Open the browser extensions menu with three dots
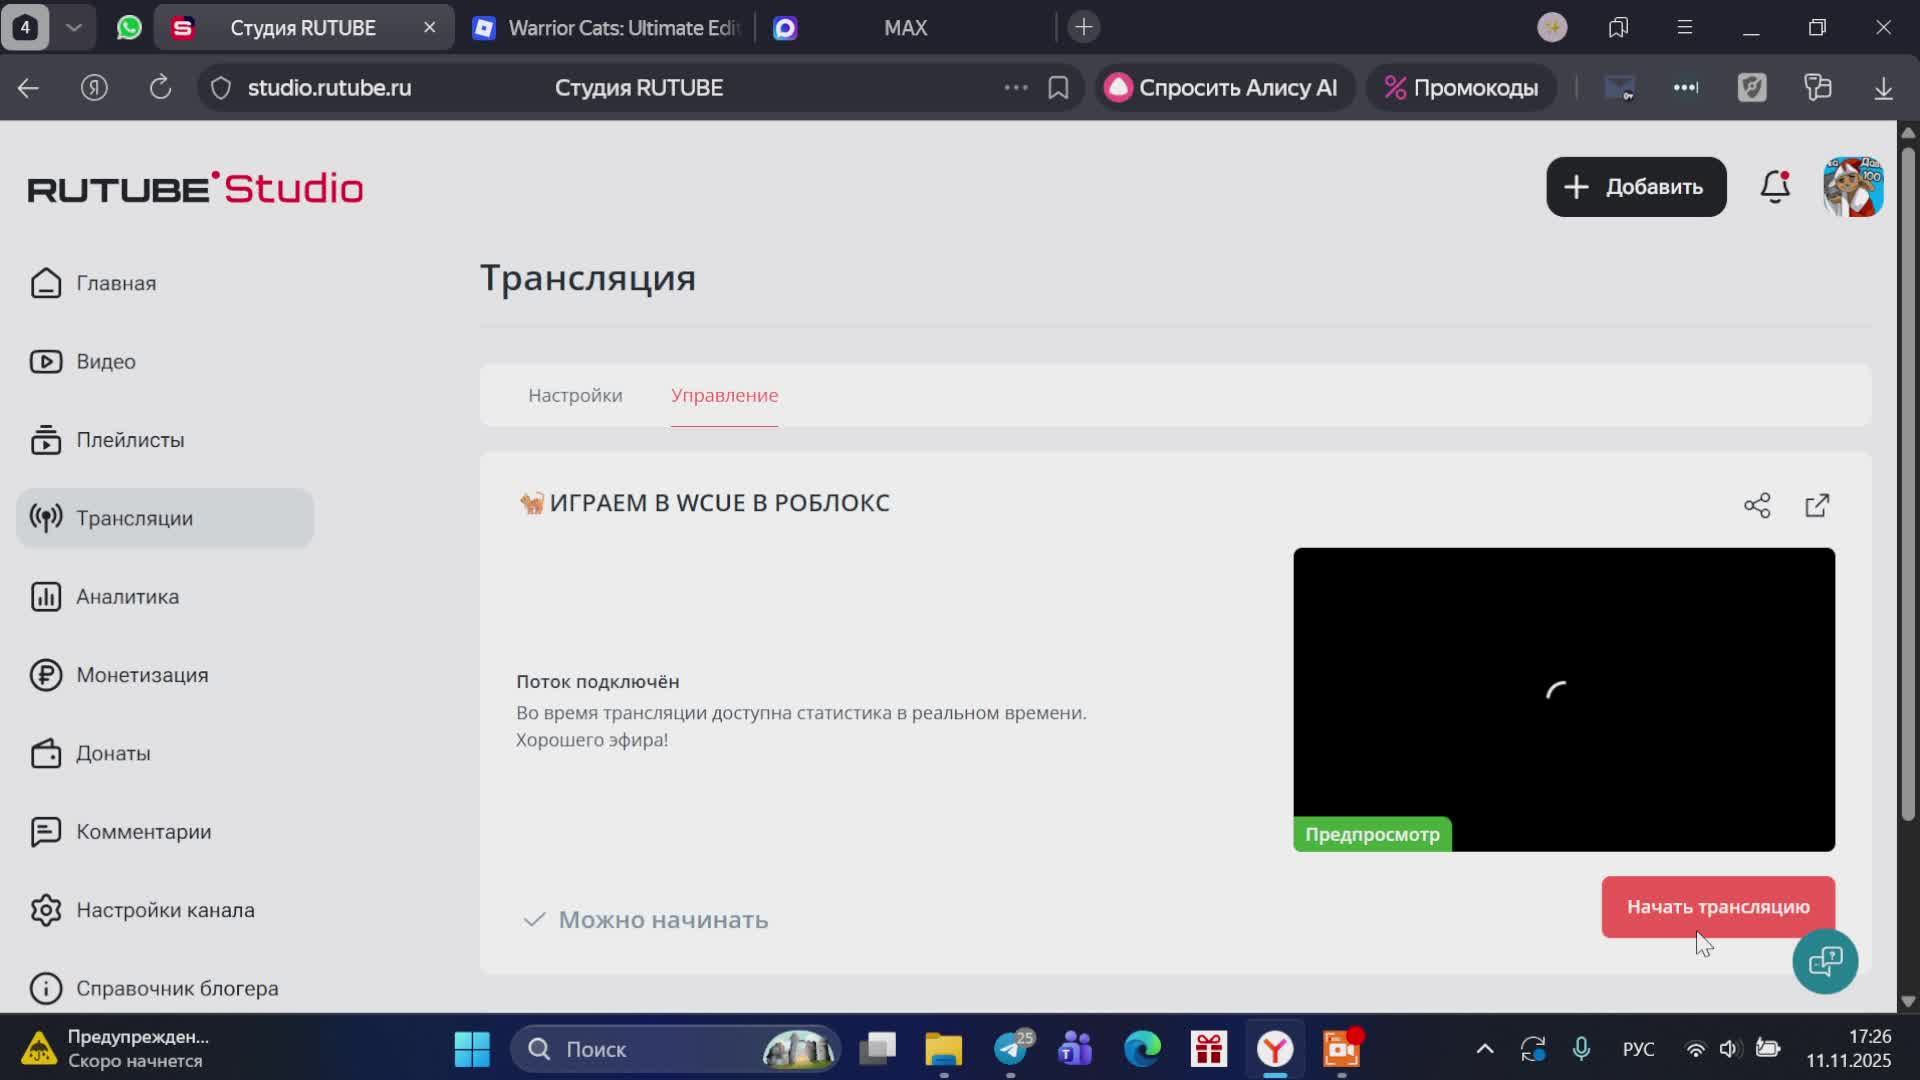 (x=1686, y=87)
